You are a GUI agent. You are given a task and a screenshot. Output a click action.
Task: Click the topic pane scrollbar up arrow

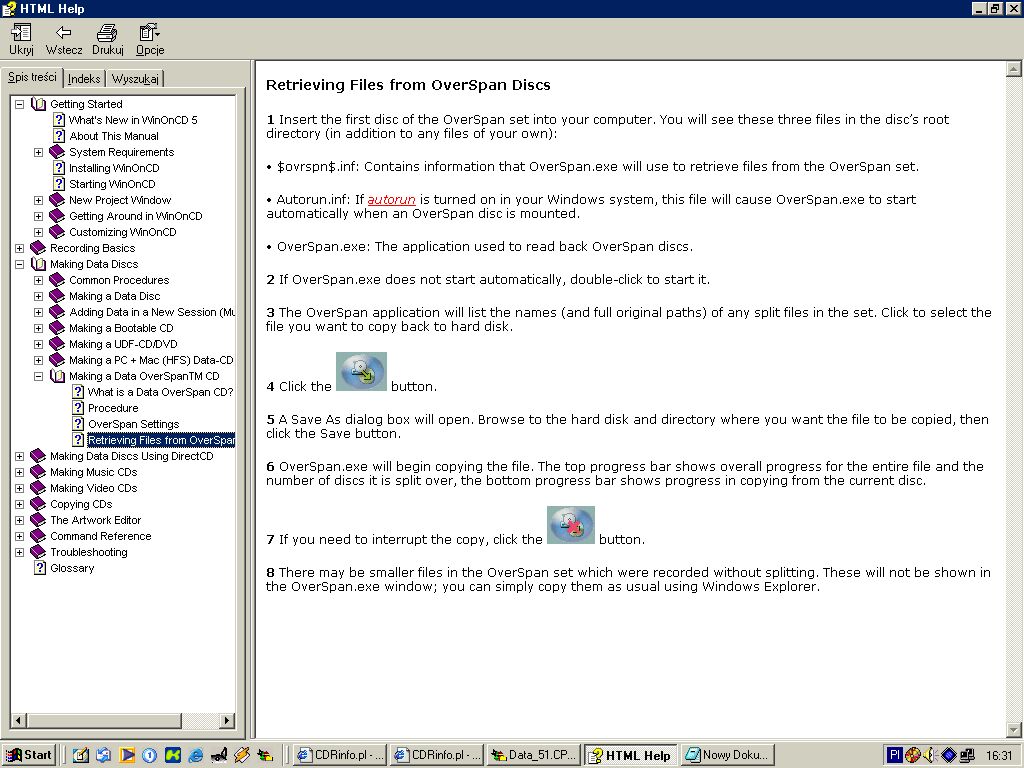tap(1014, 69)
